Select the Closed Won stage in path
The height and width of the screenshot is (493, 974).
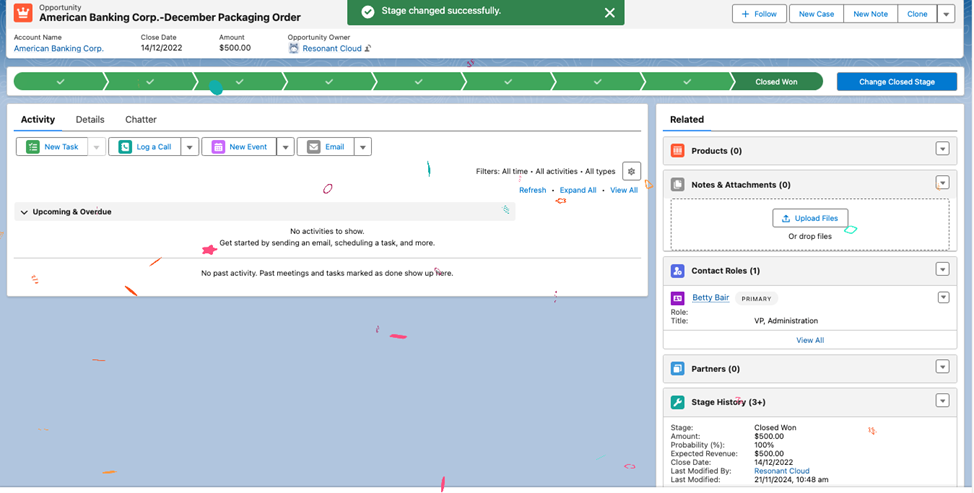click(x=776, y=82)
